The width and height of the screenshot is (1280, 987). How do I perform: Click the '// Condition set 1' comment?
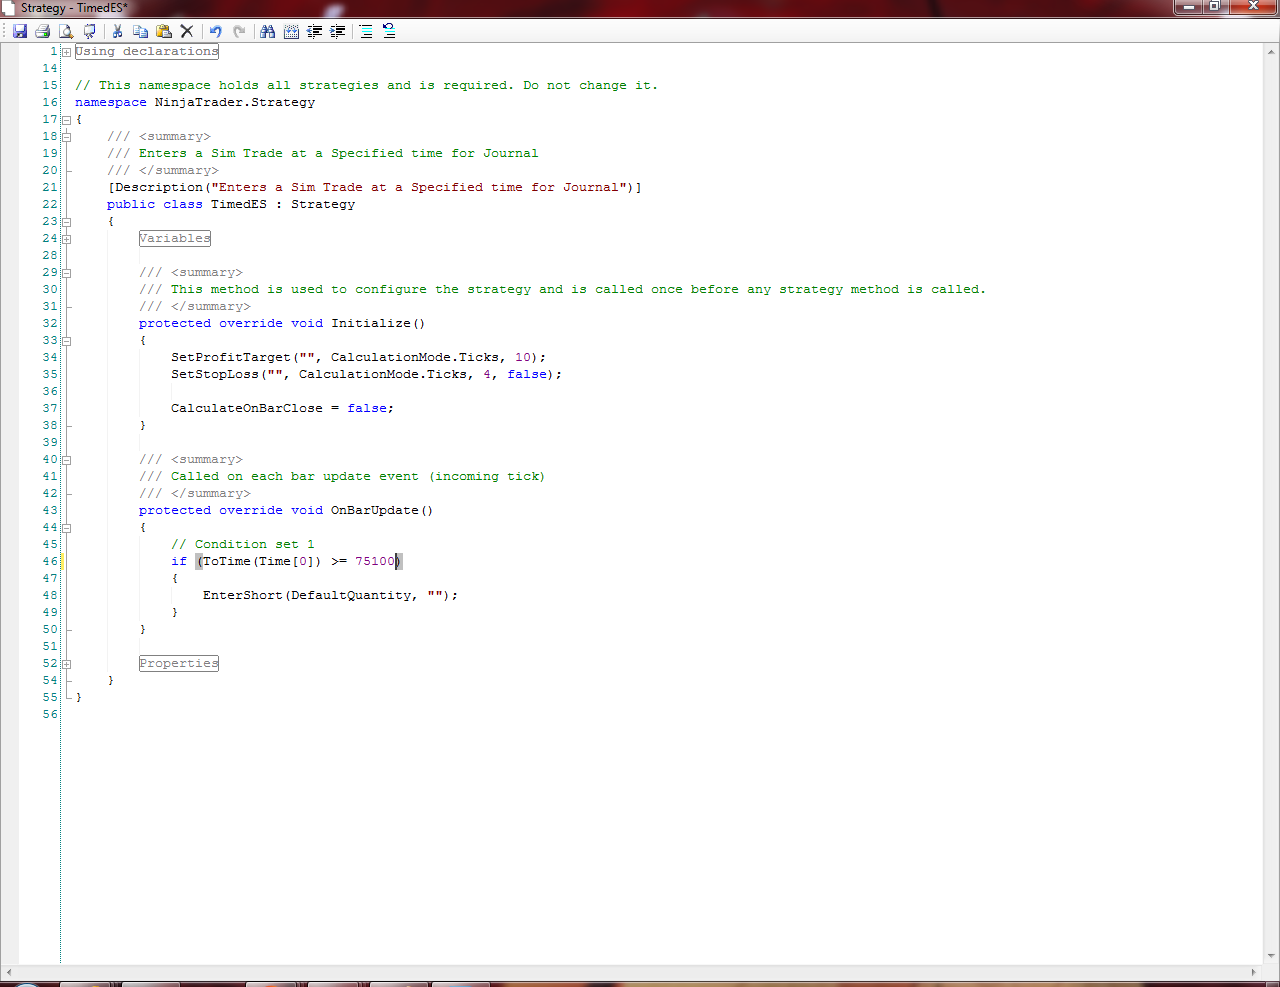pos(243,545)
